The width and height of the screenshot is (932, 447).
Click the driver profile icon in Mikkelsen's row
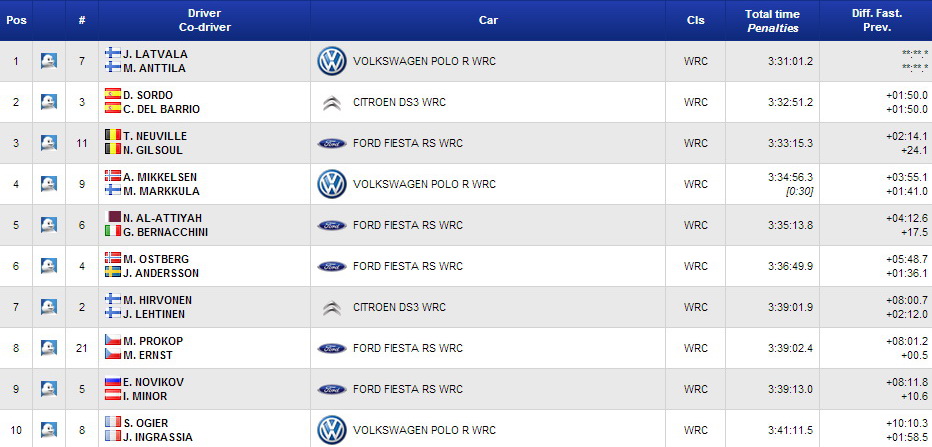[49, 184]
